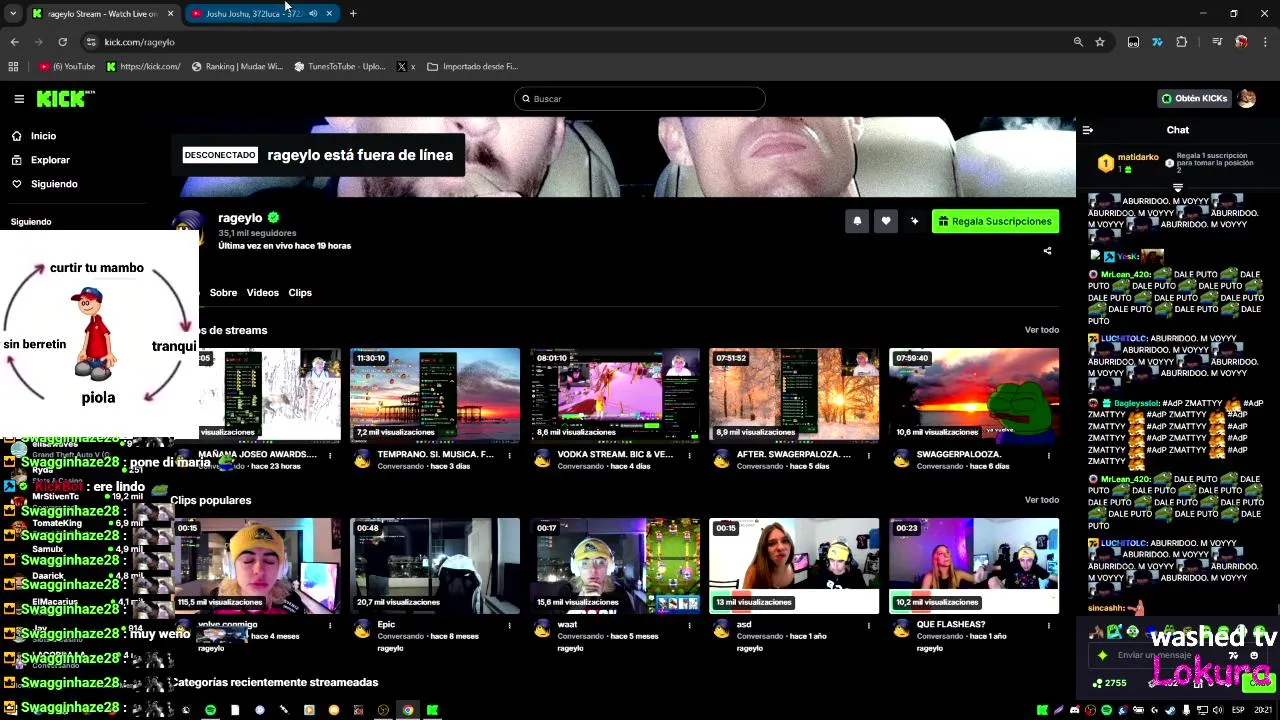Viewport: 1280px width, 720px height.
Task: Click Ver todo for Clips populares
Action: point(1041,500)
